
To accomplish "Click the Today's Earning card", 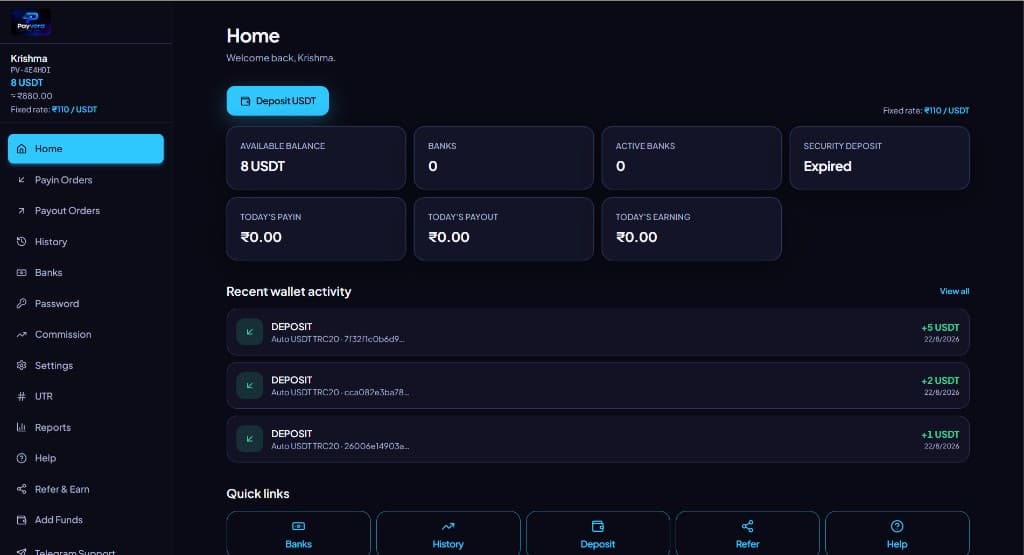I will (x=692, y=229).
